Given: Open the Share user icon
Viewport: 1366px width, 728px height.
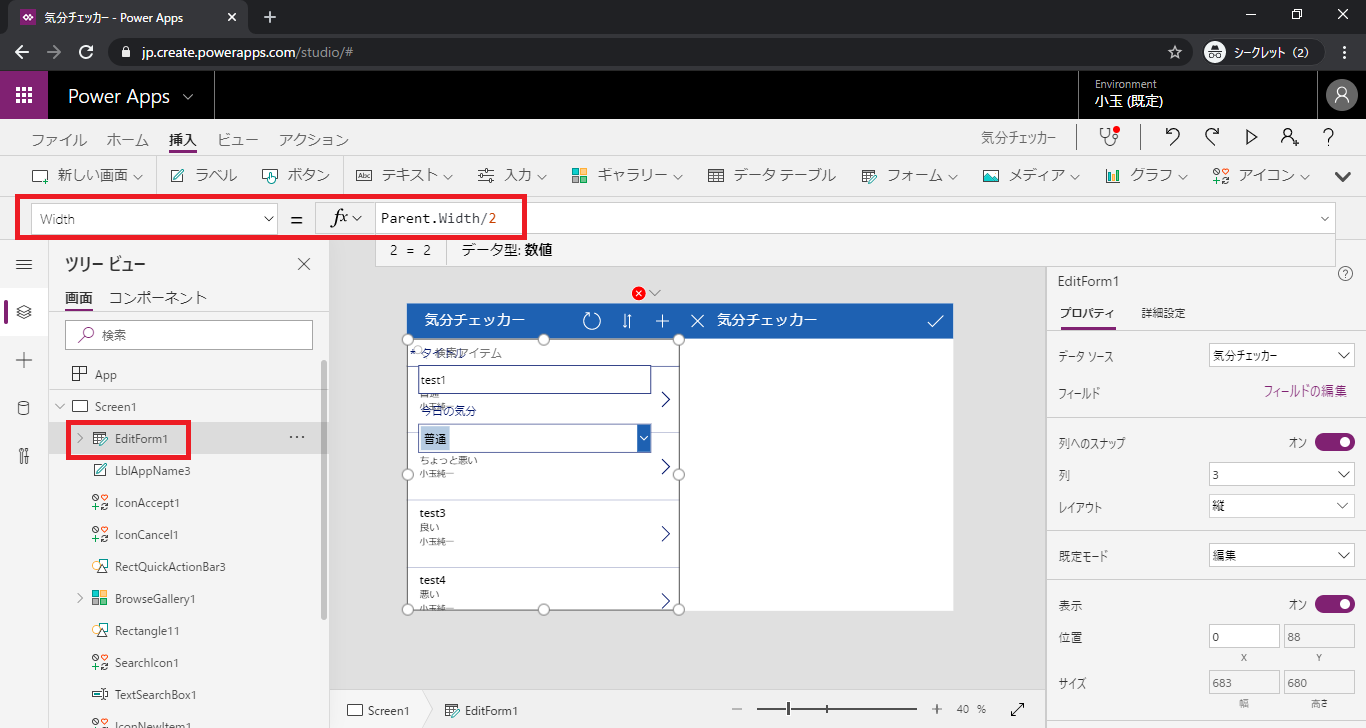Looking at the screenshot, I should (x=1289, y=138).
